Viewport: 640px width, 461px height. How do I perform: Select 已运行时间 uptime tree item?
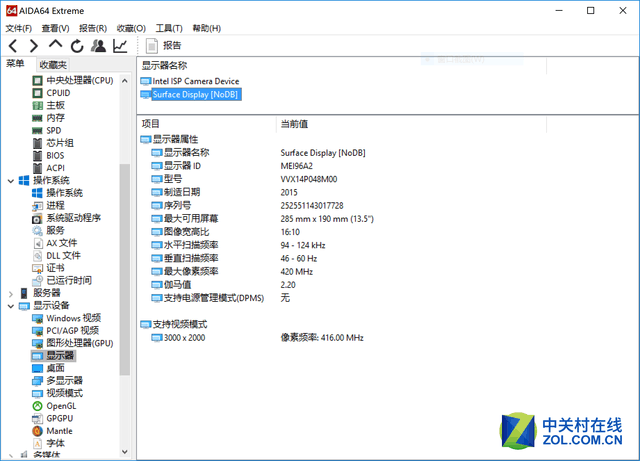62,281
